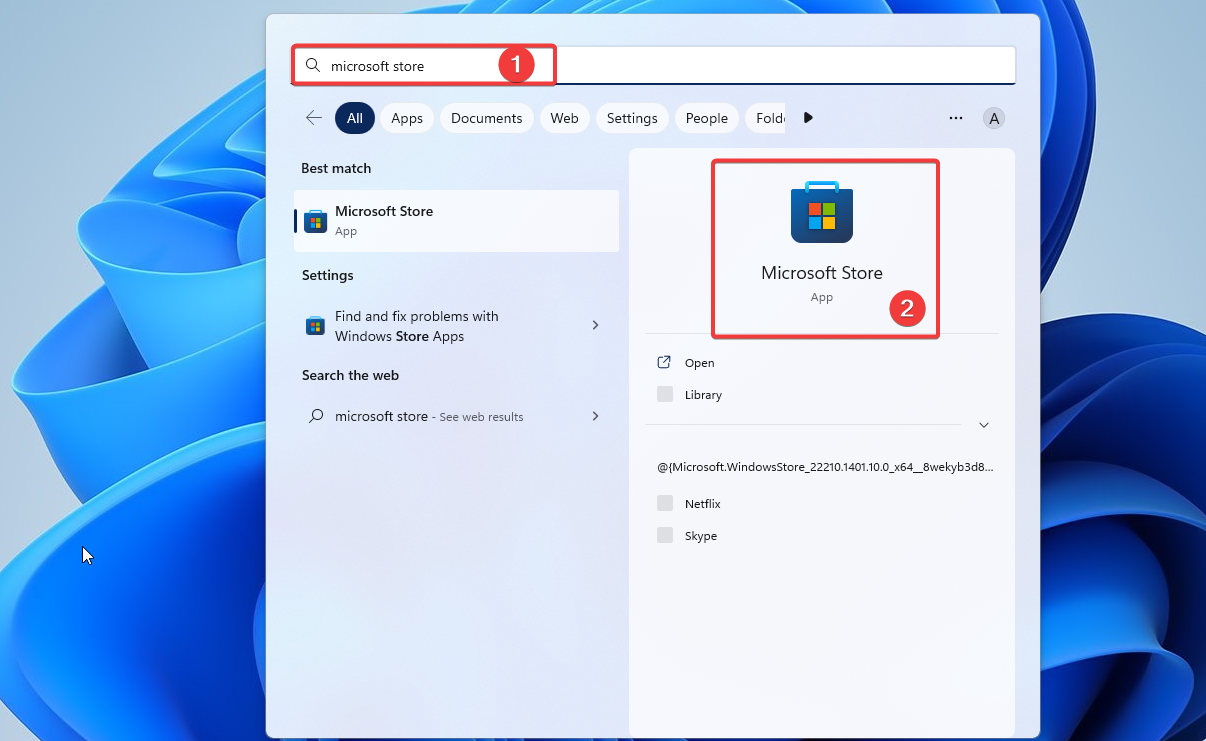
Task: Open Microsoft Store best match result
Action: pos(456,221)
